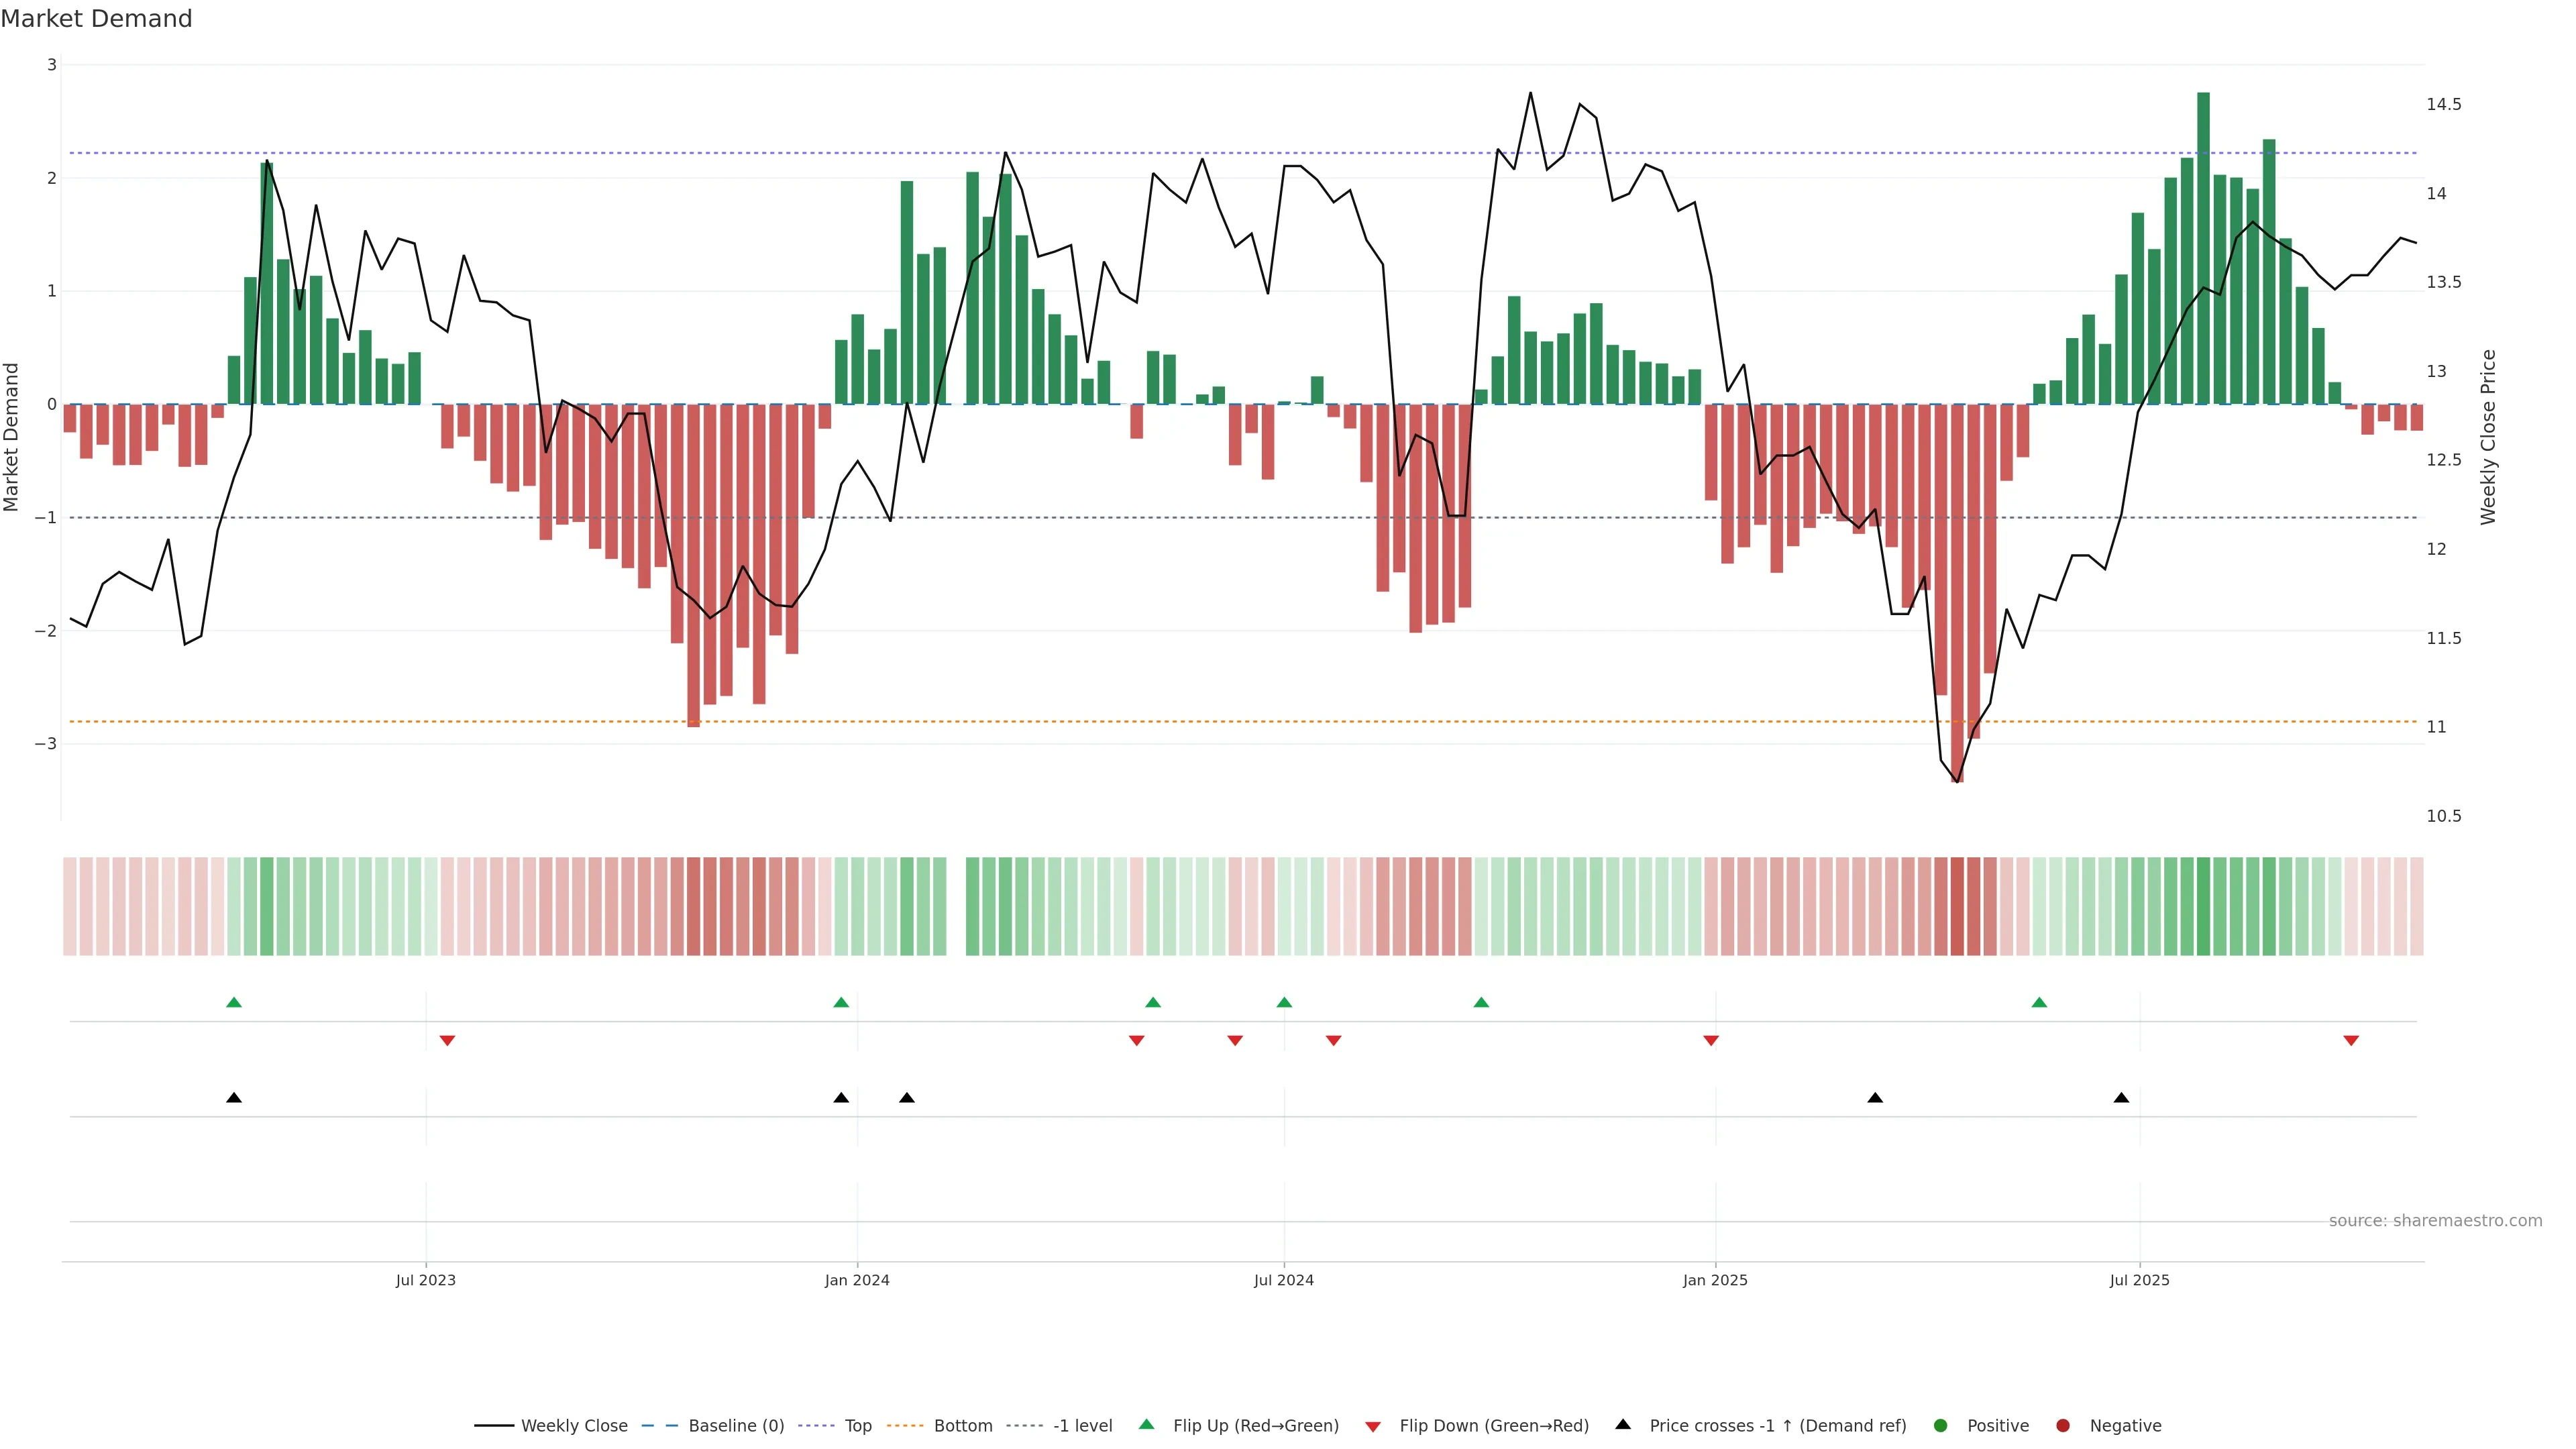Image resolution: width=2576 pixels, height=1449 pixels.
Task: Toggle the Bottom legend entry
Action: (962, 1425)
